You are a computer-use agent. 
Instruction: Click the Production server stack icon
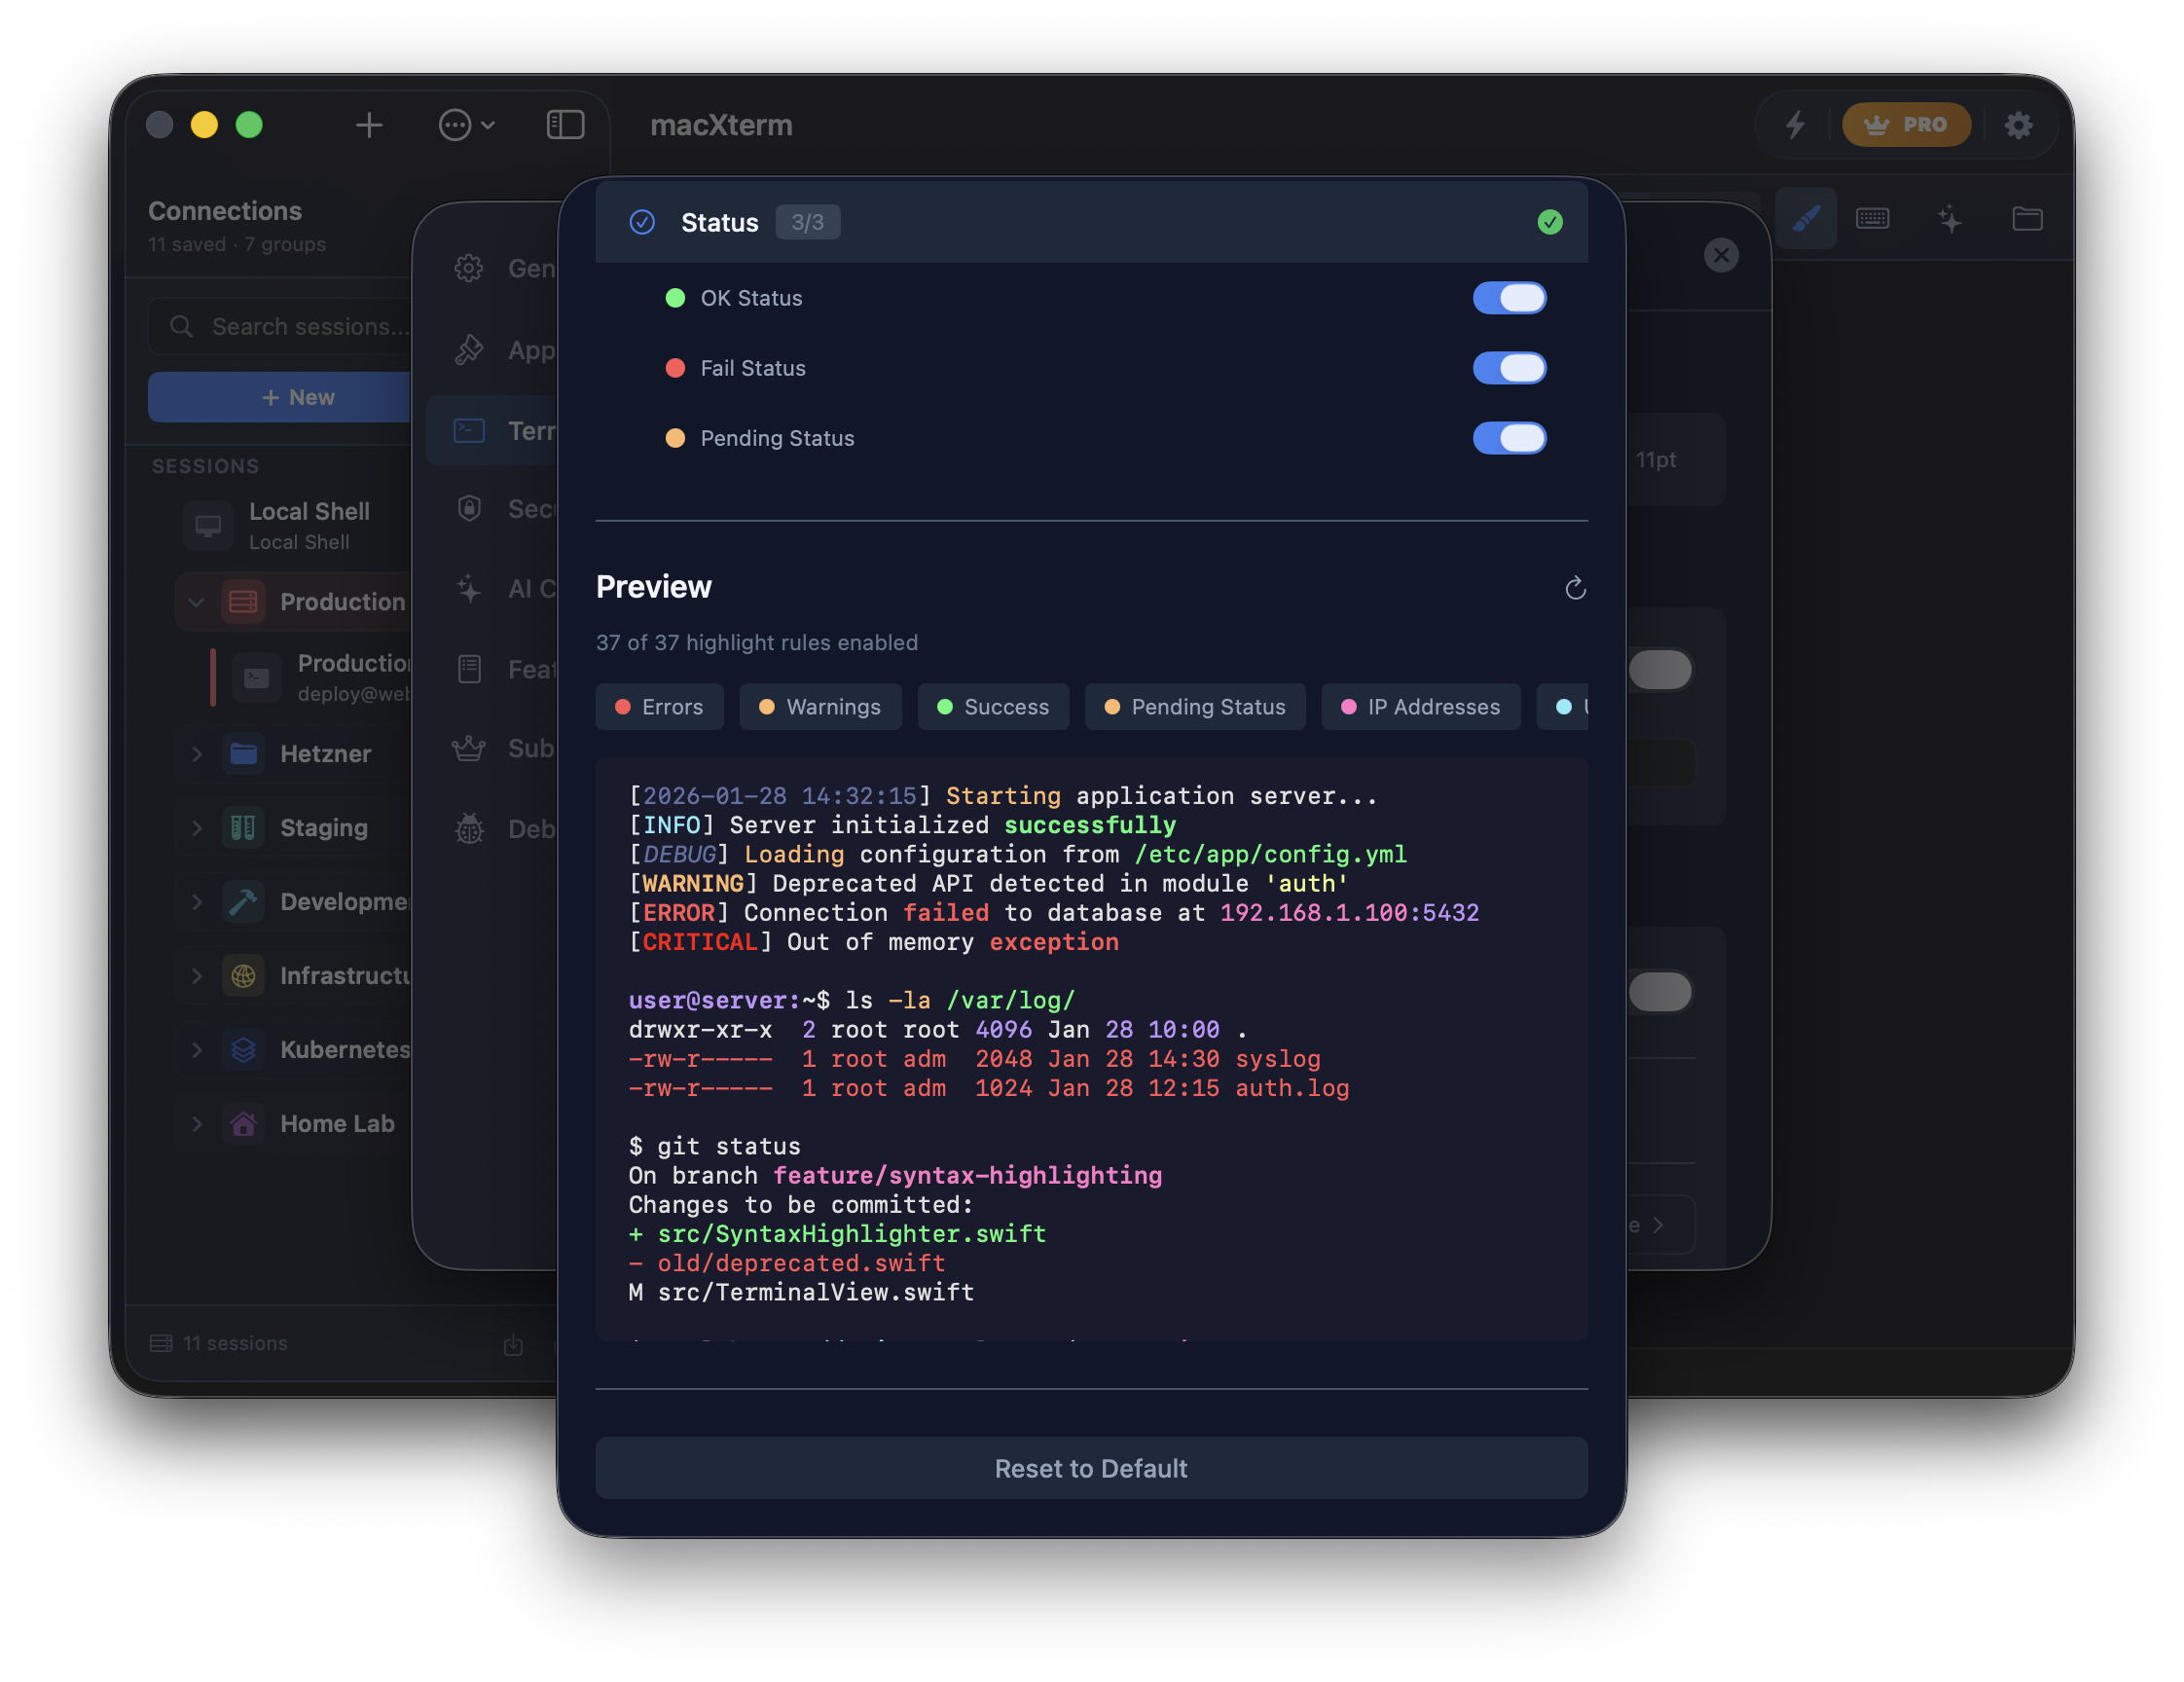tap(243, 602)
